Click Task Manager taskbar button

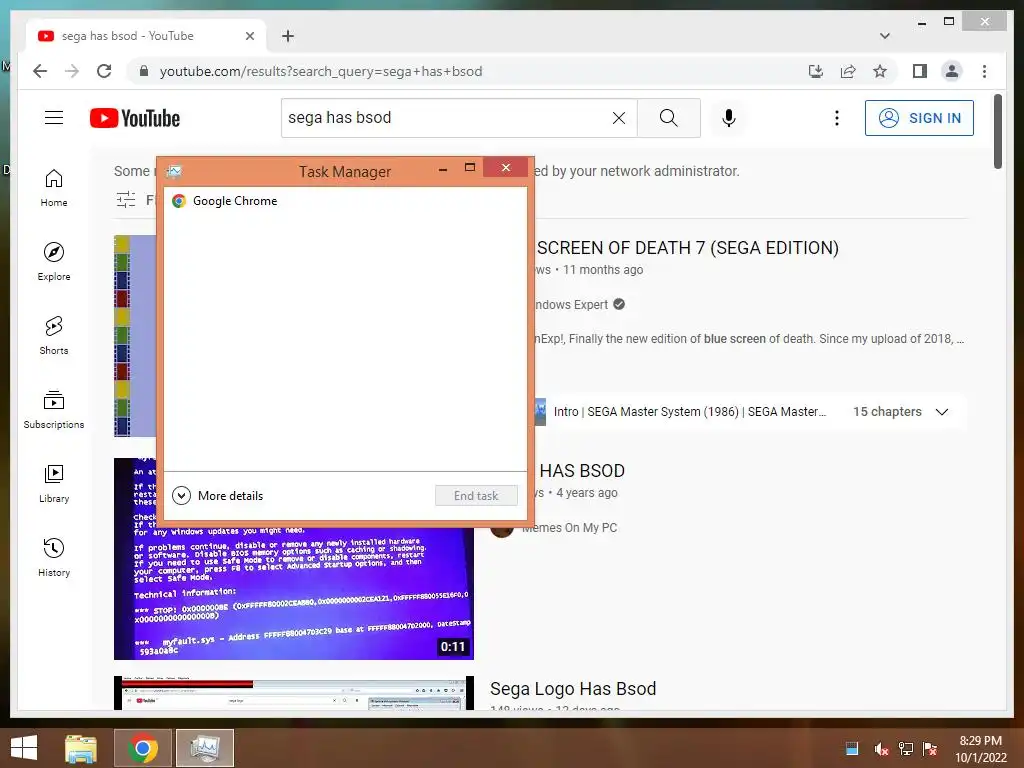[205, 748]
